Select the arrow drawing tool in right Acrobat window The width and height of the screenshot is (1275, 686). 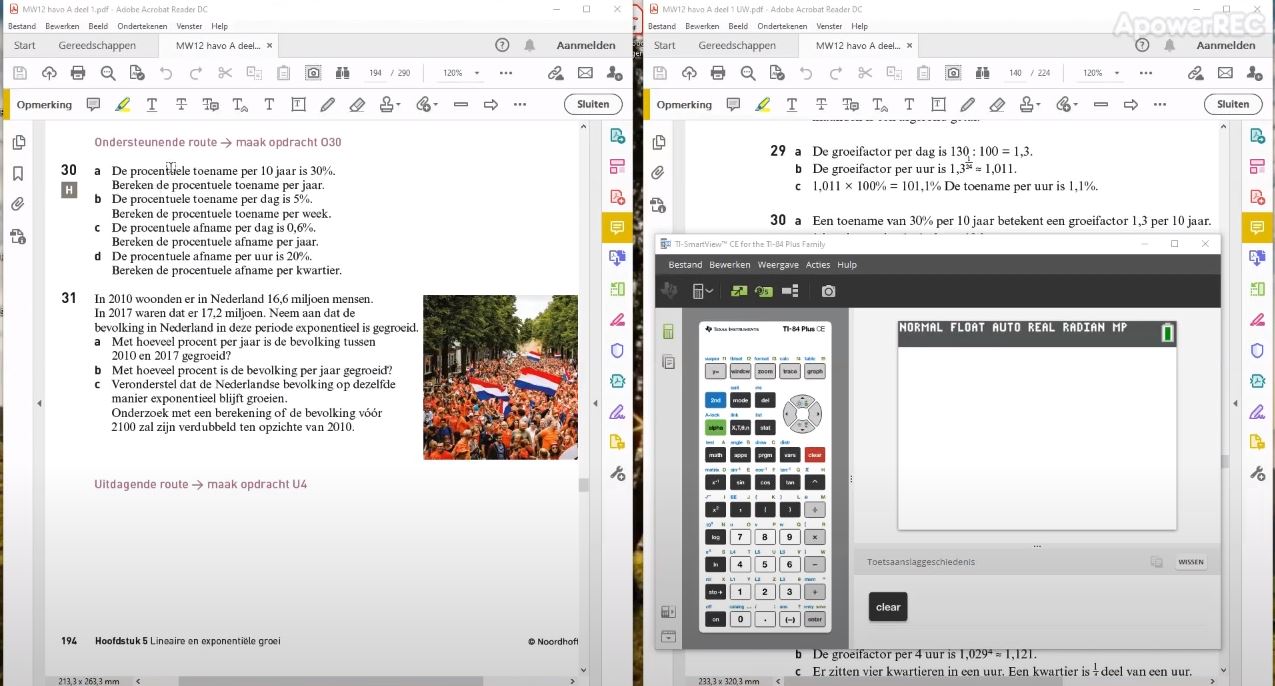click(1131, 104)
